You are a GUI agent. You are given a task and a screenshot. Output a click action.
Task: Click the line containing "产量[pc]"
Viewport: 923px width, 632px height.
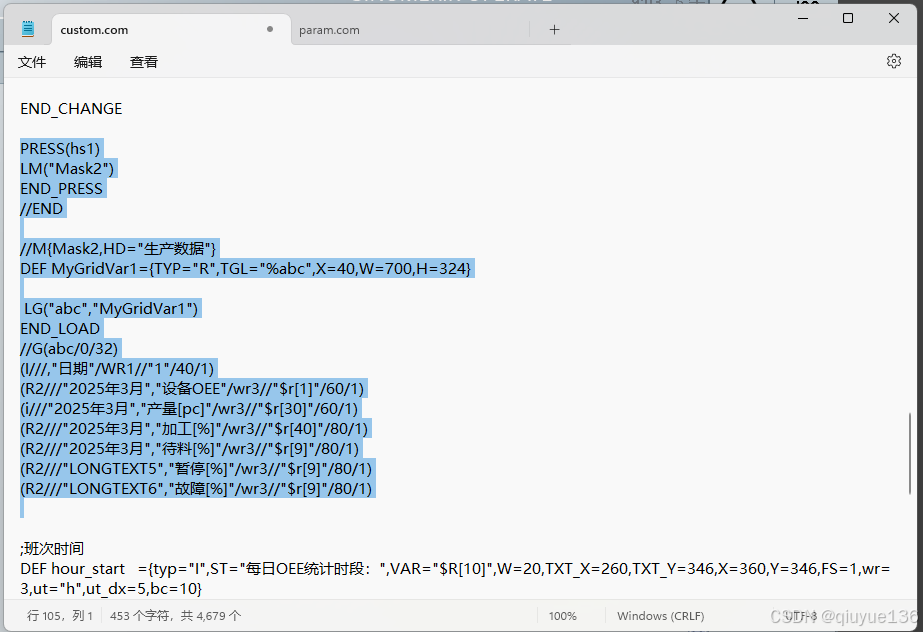click(x=189, y=409)
